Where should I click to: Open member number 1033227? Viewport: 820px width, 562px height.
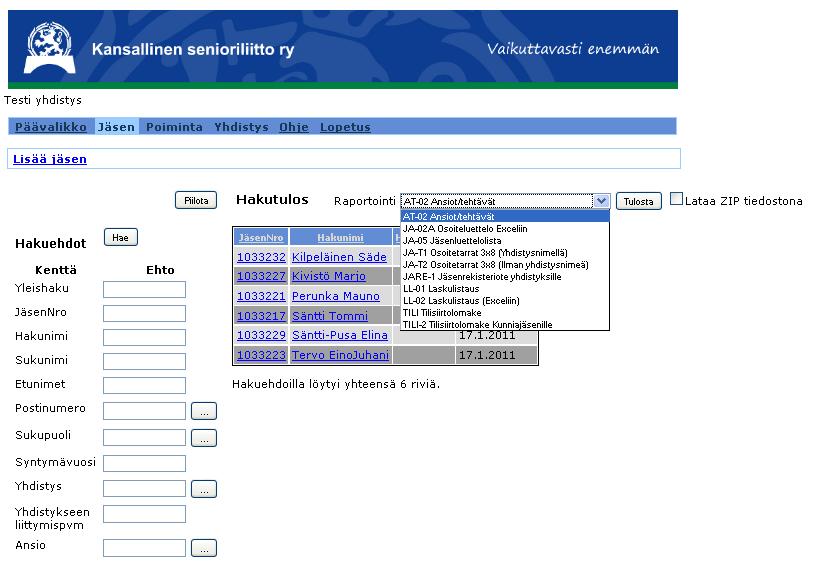click(x=261, y=276)
